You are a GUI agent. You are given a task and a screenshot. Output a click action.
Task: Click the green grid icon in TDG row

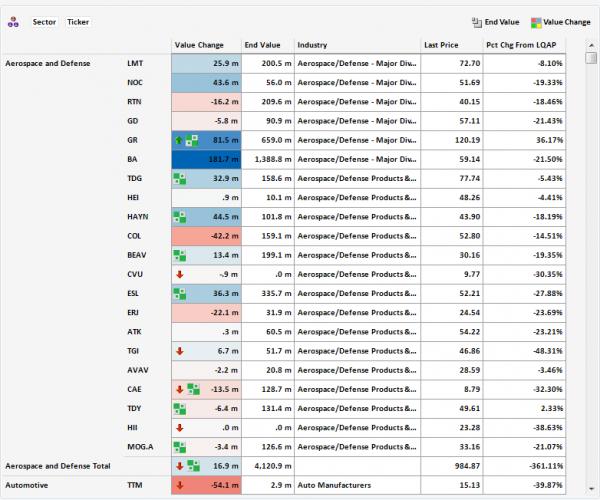click(x=179, y=179)
